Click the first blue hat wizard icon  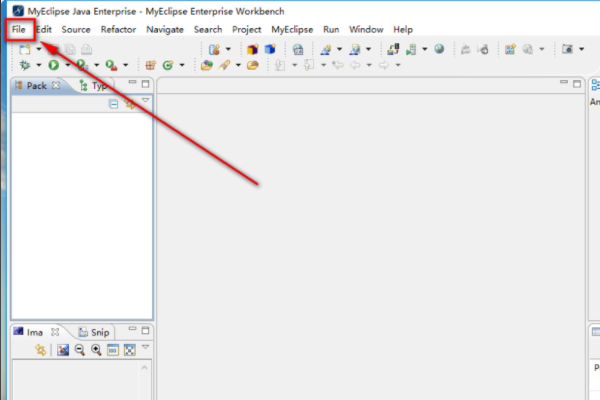coord(326,49)
